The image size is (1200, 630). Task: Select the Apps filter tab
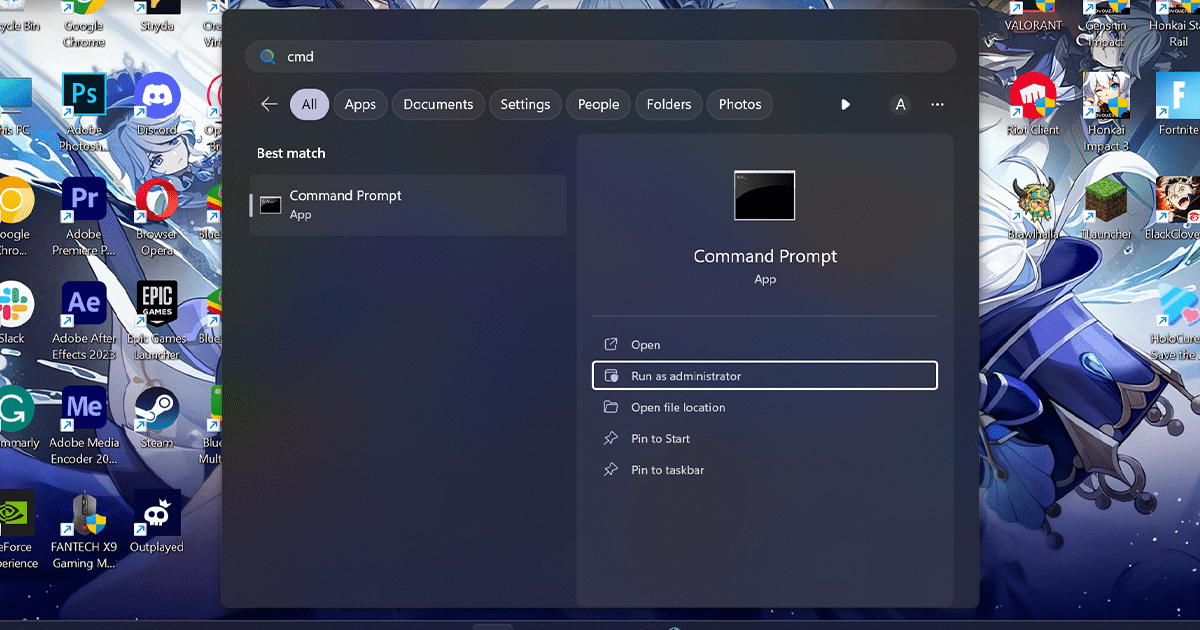pos(360,104)
